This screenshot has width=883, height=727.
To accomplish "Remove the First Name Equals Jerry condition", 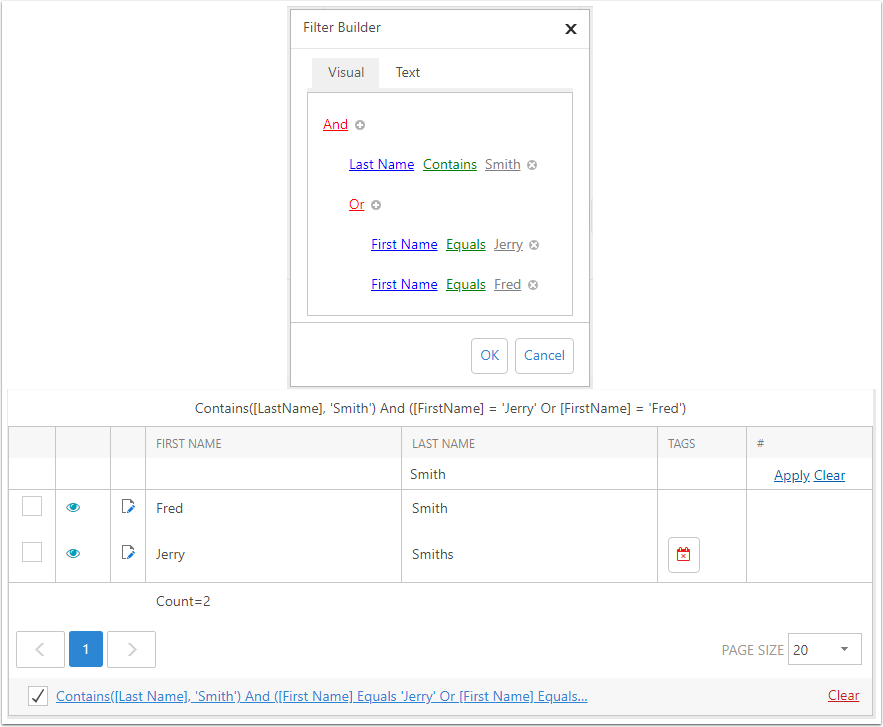I will [534, 245].
